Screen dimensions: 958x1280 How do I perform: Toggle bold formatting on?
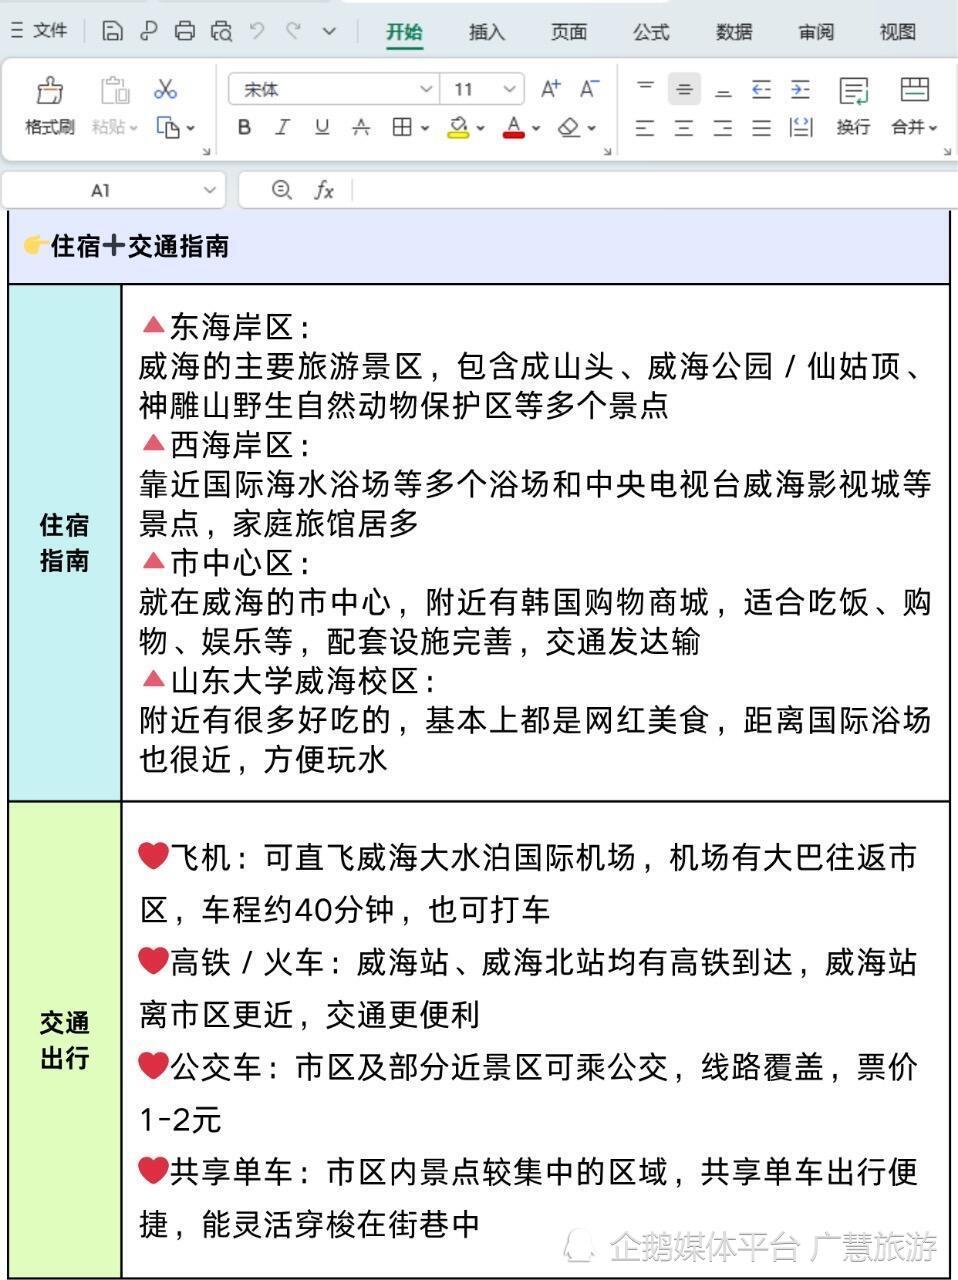coord(243,128)
